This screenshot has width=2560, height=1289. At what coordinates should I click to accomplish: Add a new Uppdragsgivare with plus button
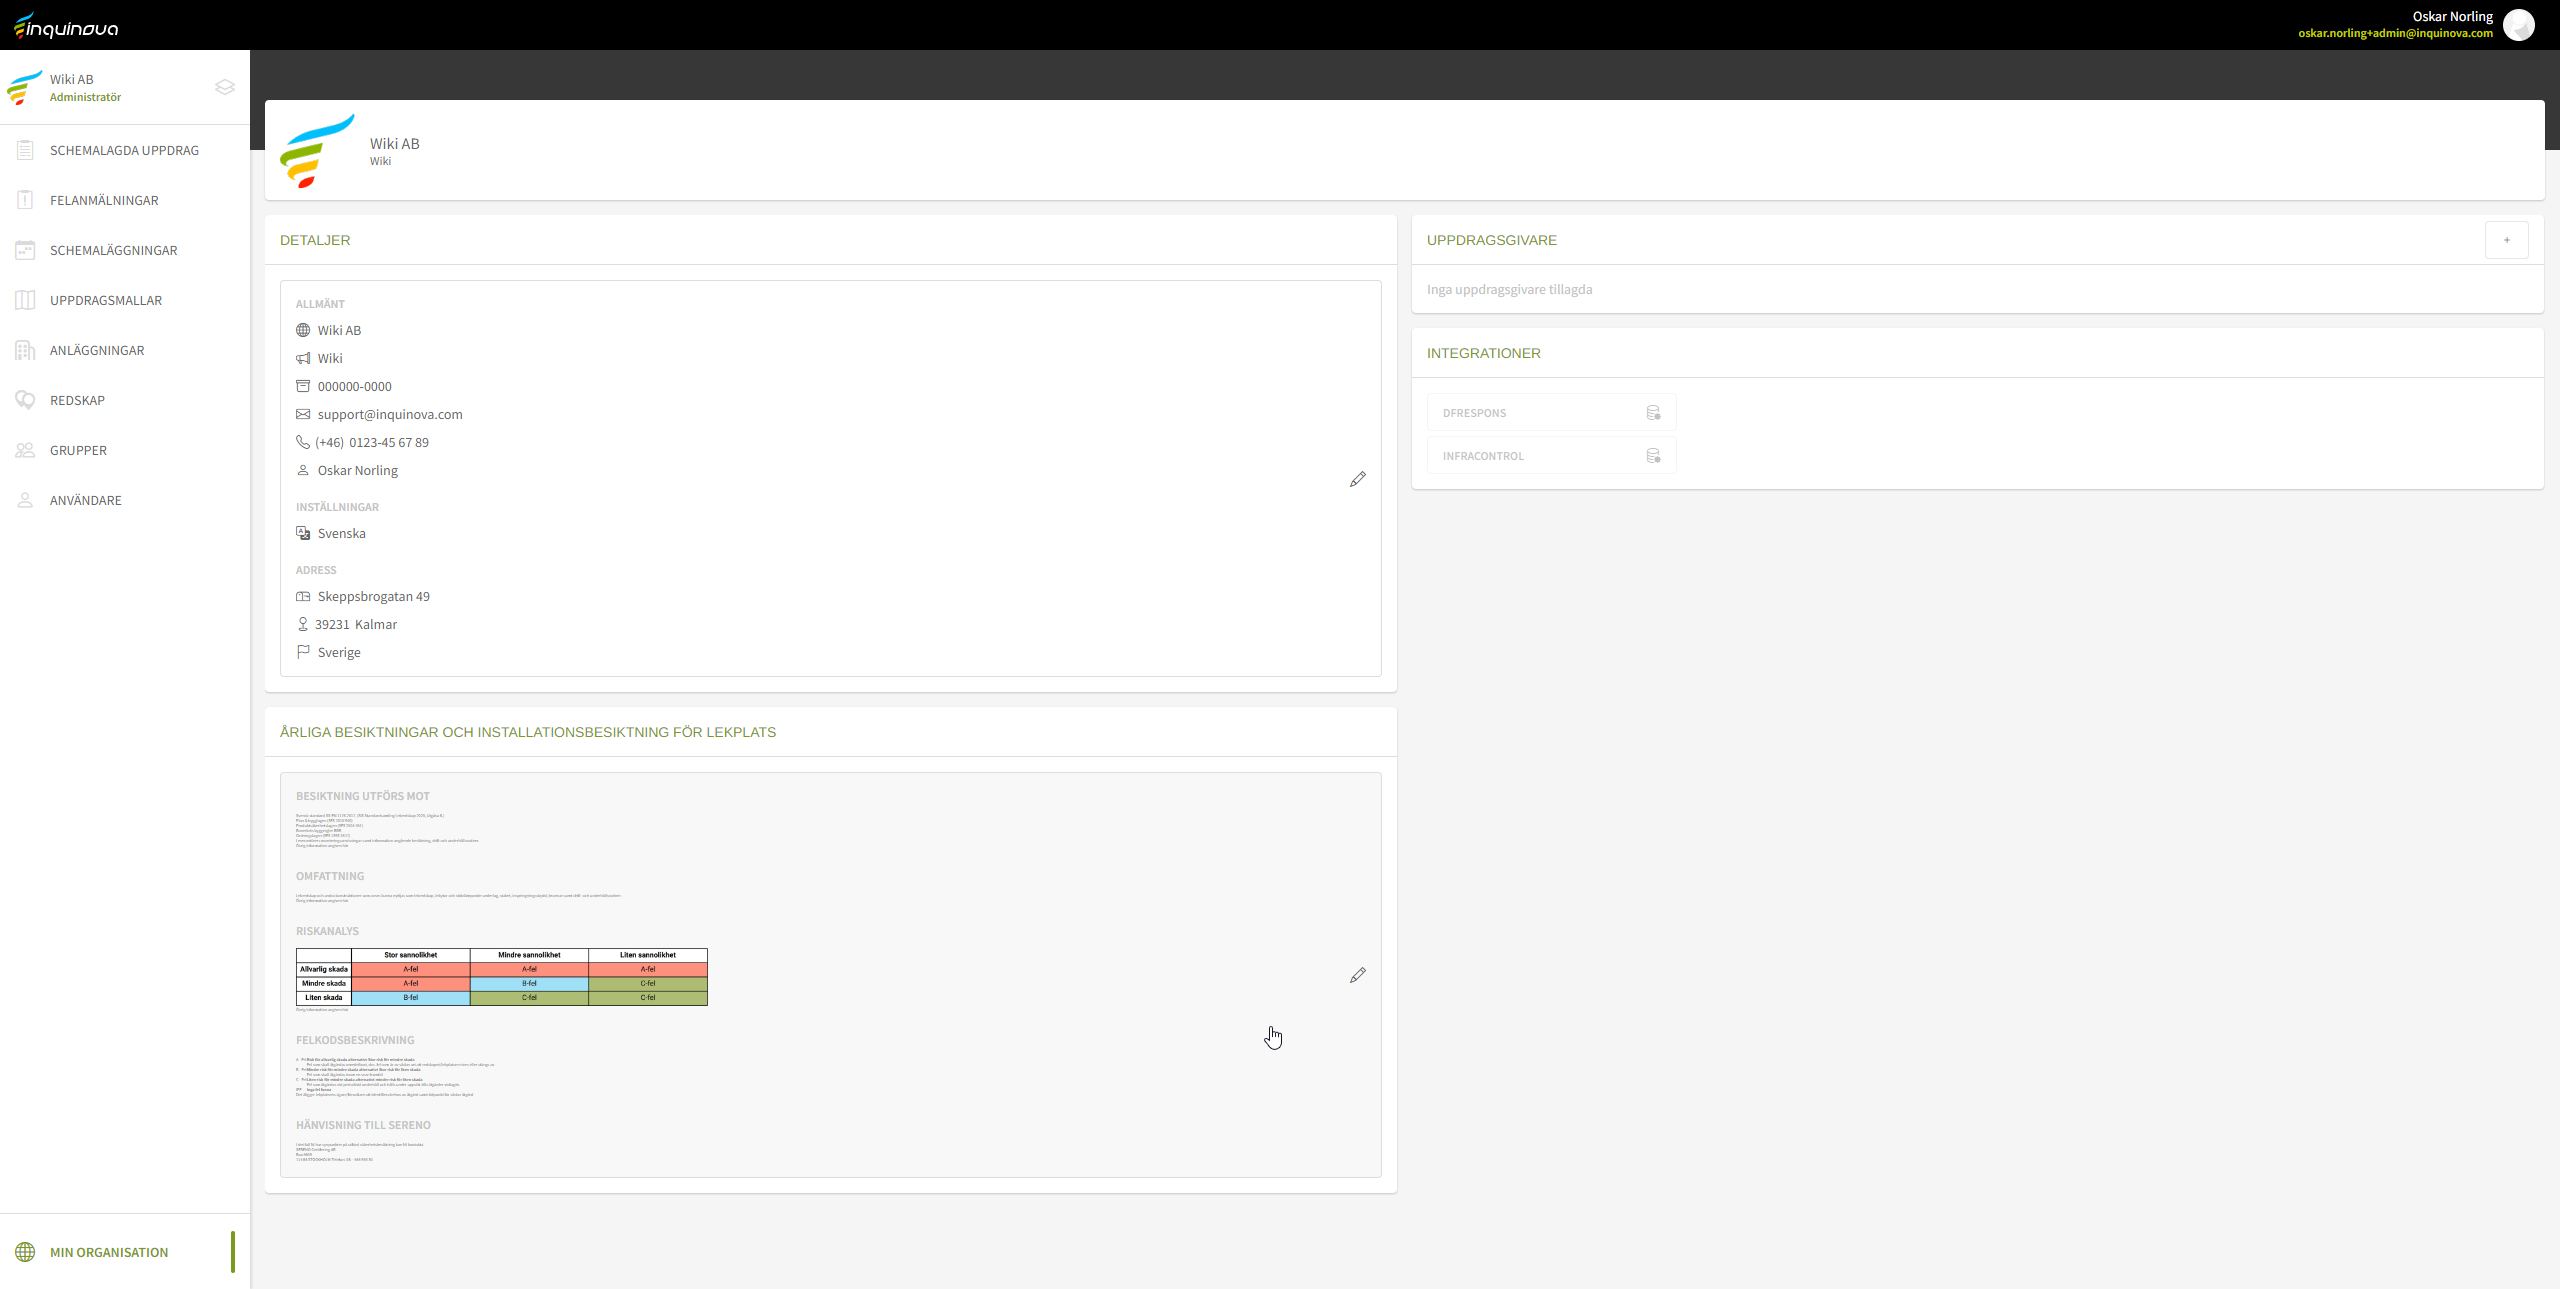click(x=2506, y=240)
